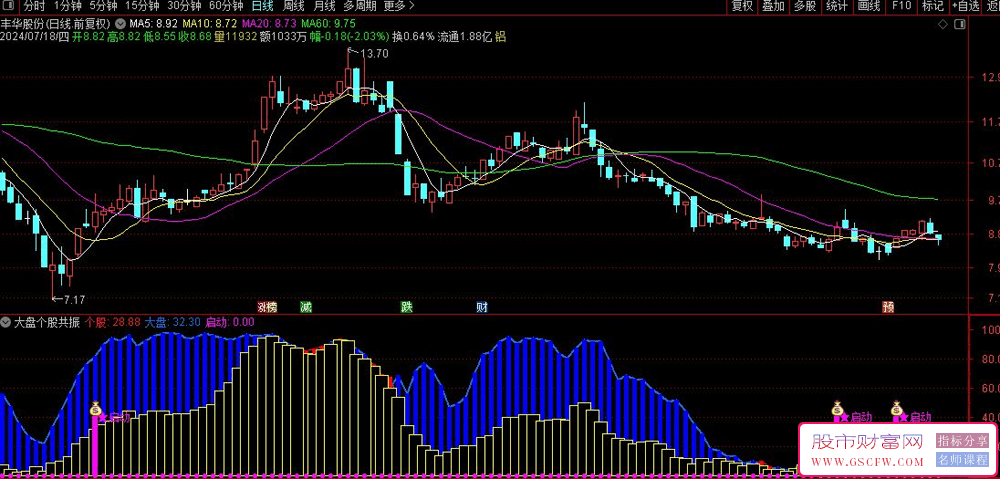Switch to 月线 monthly chart

point(325,6)
